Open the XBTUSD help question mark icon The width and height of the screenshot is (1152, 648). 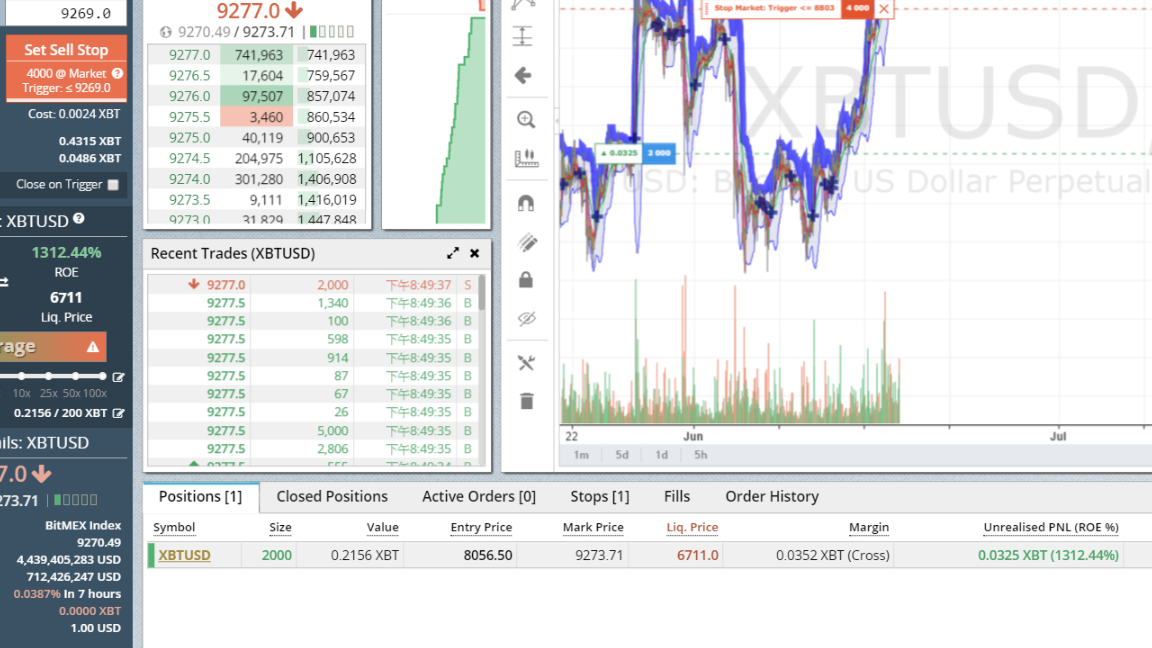(x=79, y=219)
